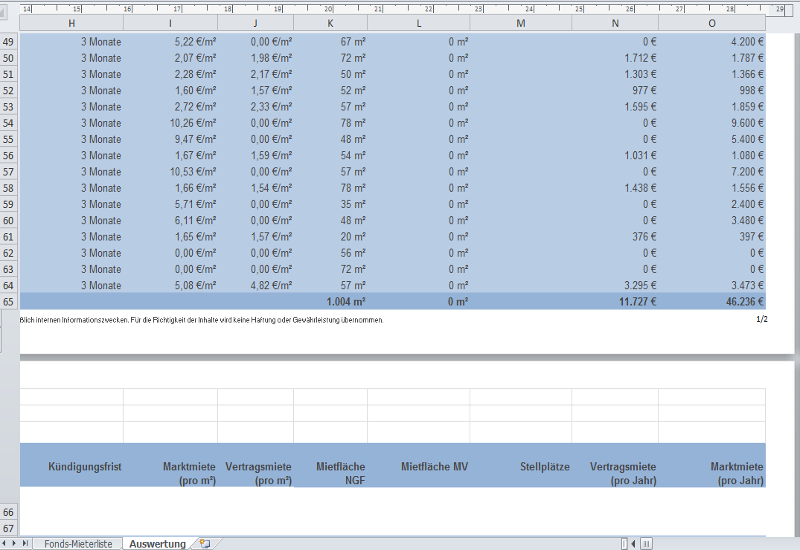Viewport: 800px width, 550px height.
Task: Select the cell with 9,47 €/m²
Action: pyautogui.click(x=170, y=139)
